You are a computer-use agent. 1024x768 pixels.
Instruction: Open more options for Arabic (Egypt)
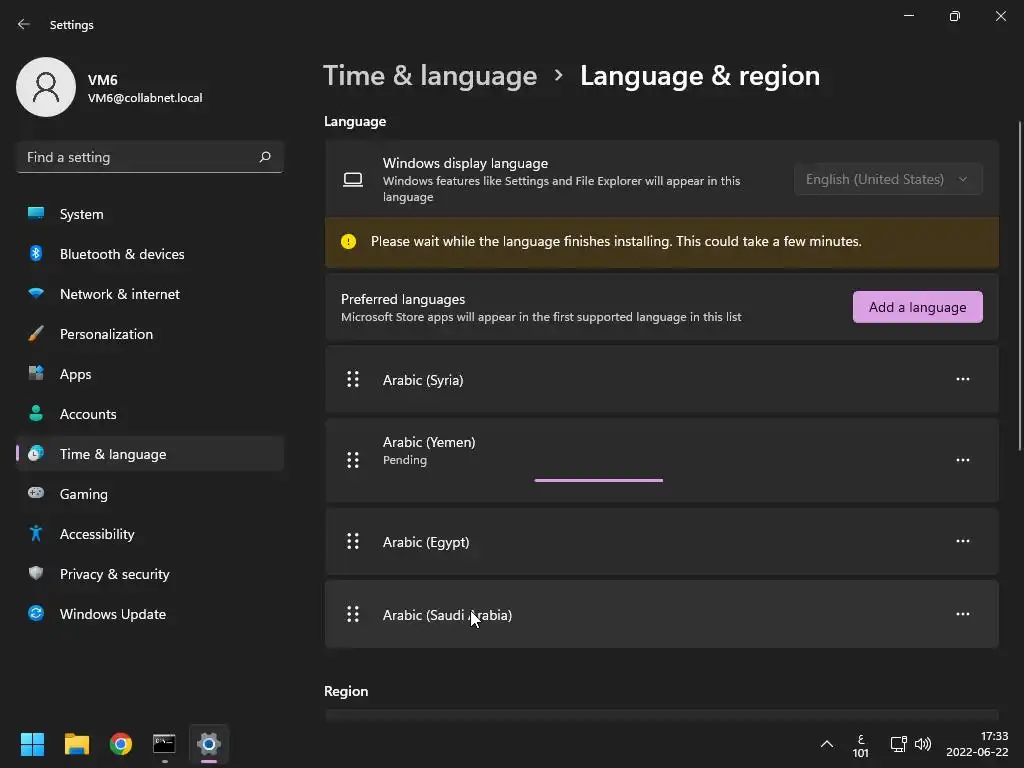(962, 541)
